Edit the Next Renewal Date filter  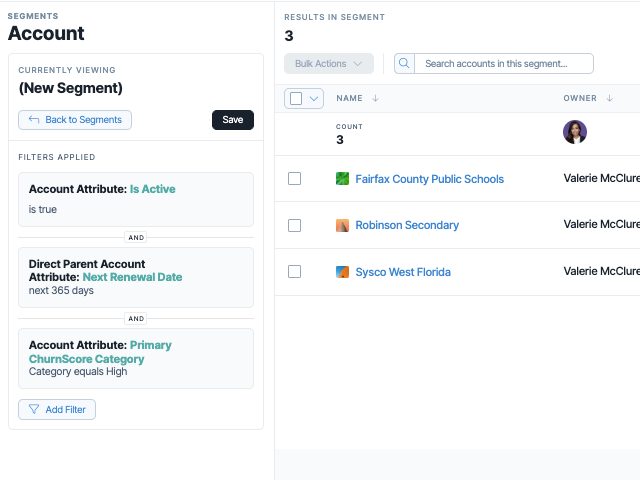click(x=136, y=277)
